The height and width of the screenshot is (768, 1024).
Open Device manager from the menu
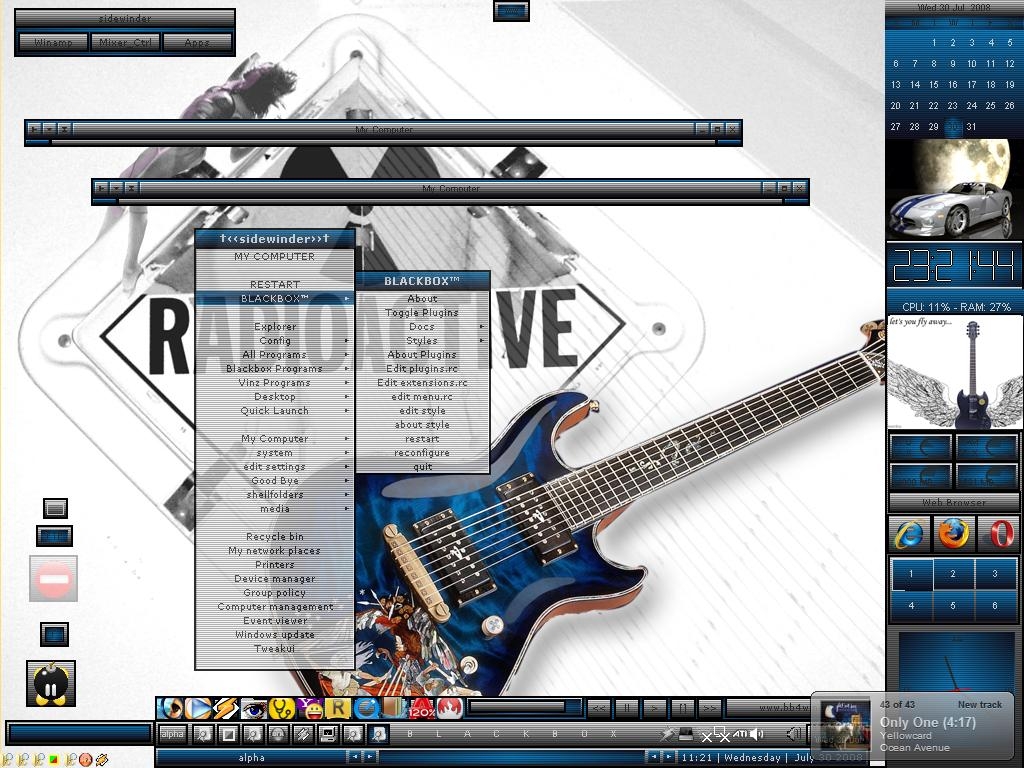pyautogui.click(x=275, y=579)
